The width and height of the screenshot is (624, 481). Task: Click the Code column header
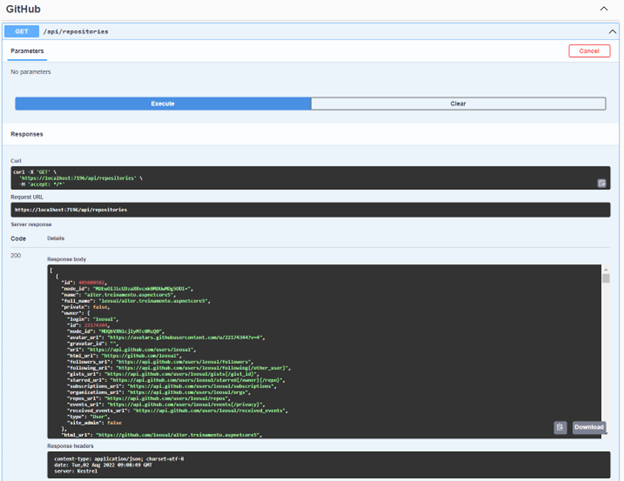(x=18, y=239)
